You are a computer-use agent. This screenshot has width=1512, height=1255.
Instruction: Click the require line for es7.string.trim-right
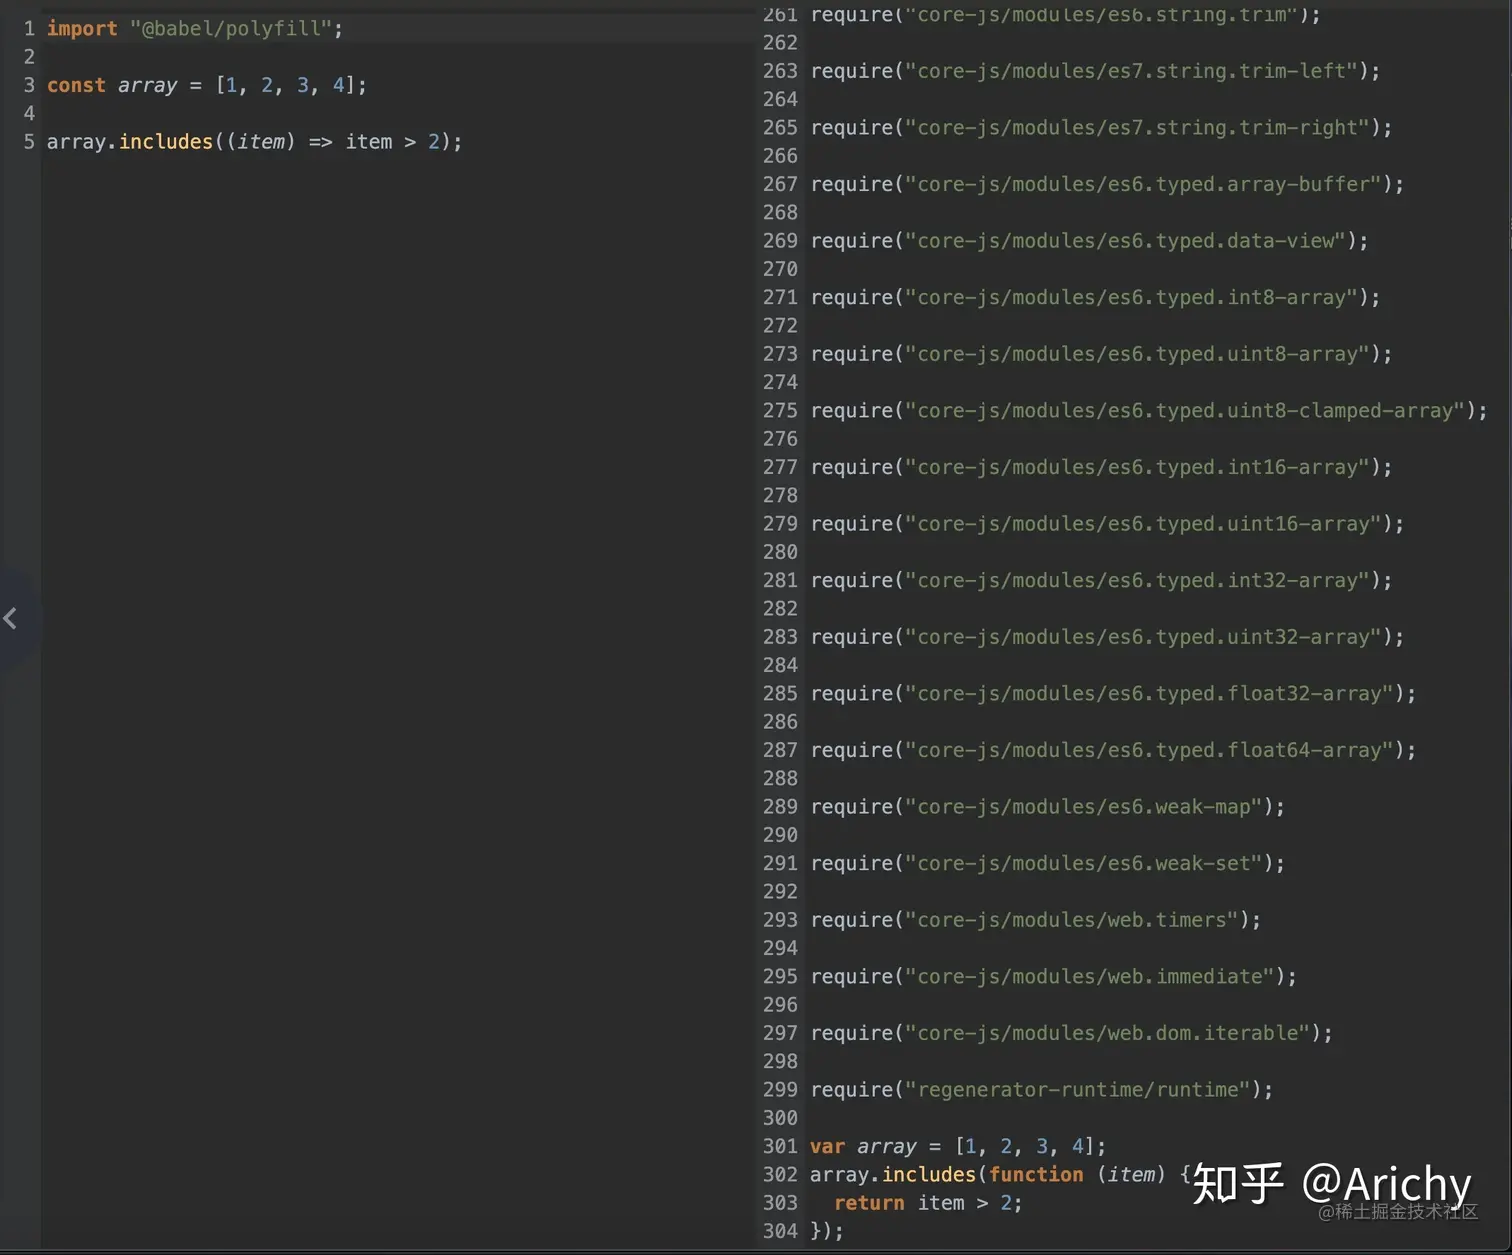1101,128
